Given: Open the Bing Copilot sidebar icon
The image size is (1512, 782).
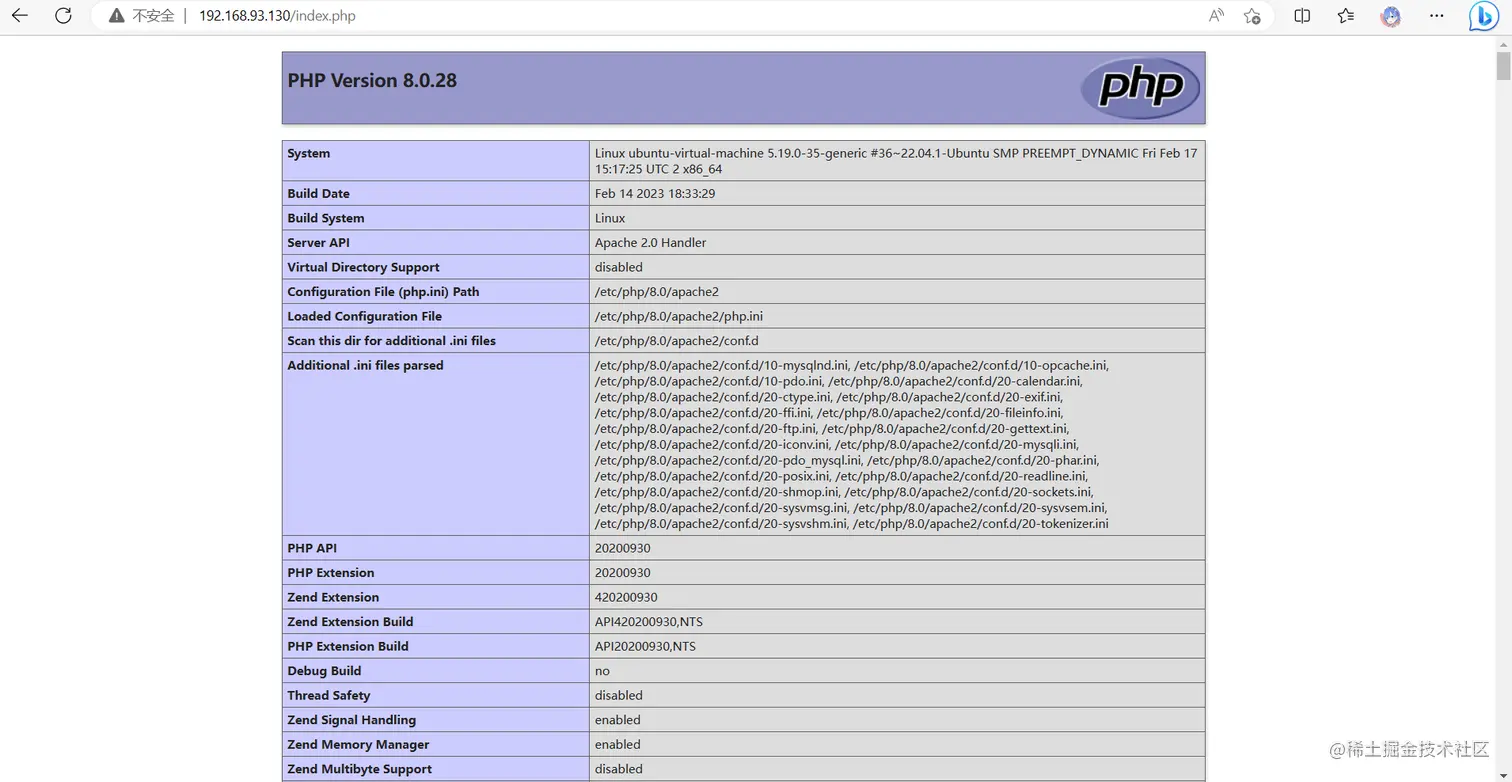Looking at the screenshot, I should 1484,16.
